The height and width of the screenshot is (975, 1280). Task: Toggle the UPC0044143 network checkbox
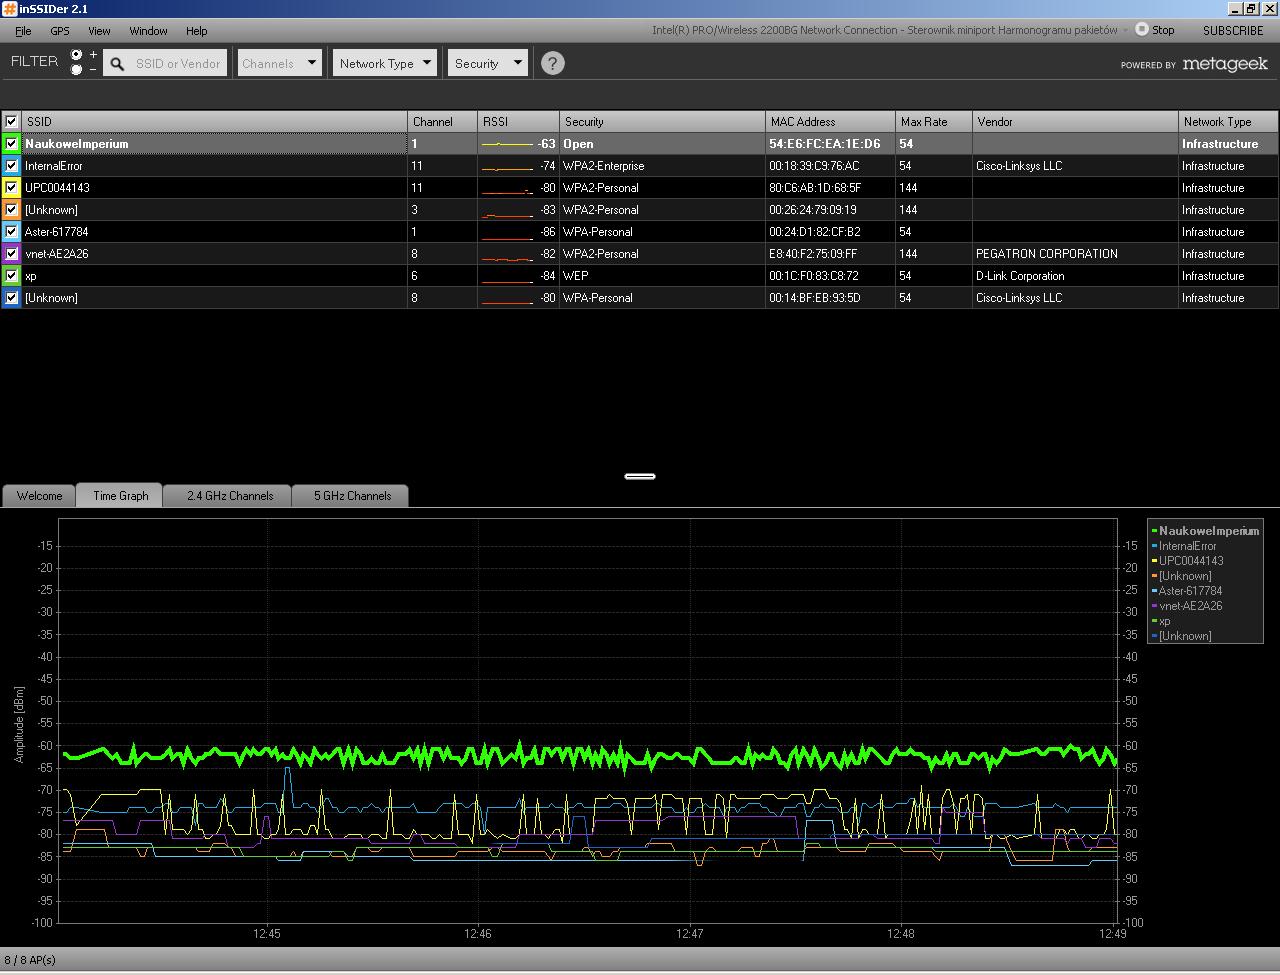pos(12,188)
